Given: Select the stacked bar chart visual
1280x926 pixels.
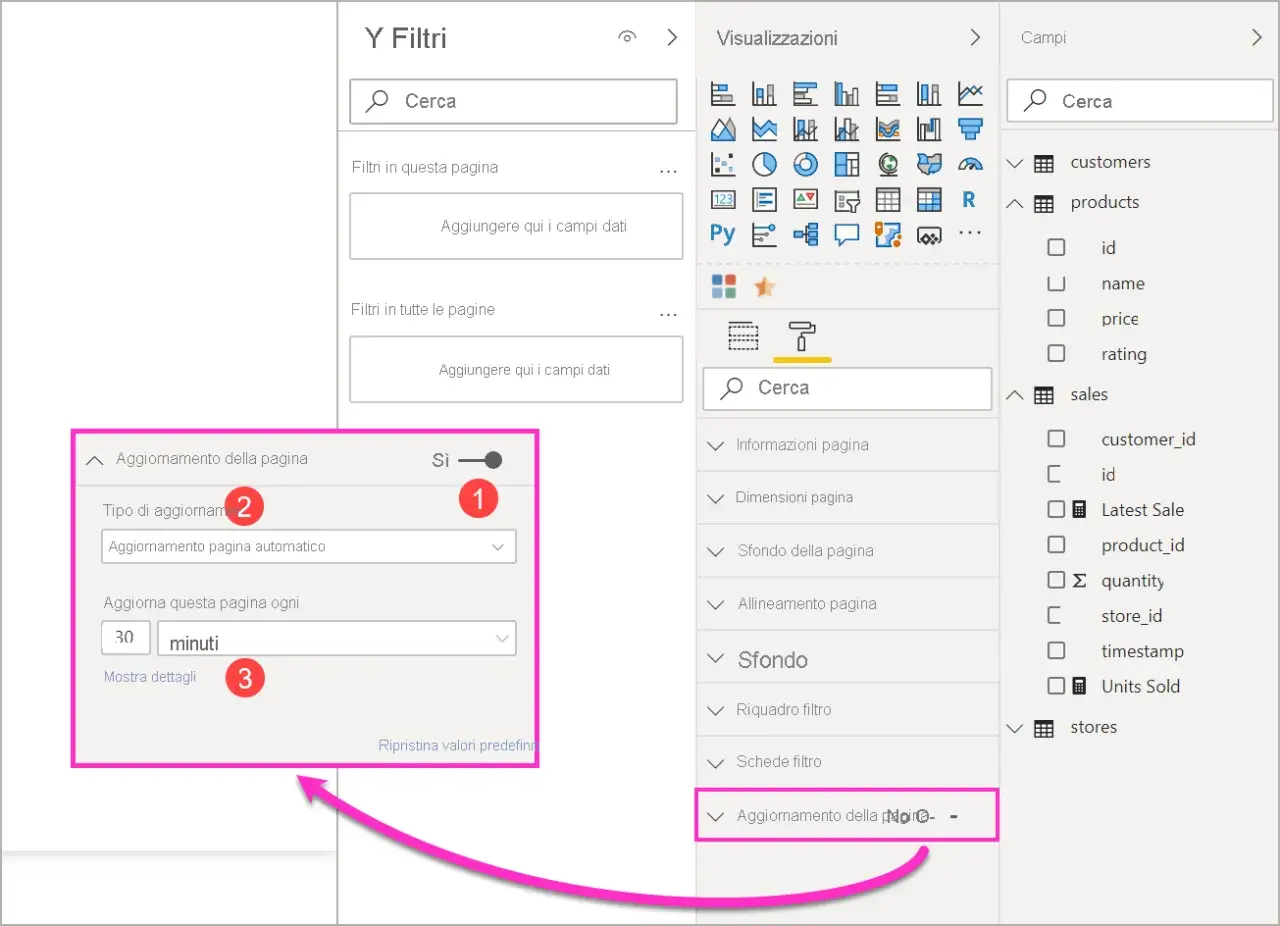Looking at the screenshot, I should coord(723,94).
